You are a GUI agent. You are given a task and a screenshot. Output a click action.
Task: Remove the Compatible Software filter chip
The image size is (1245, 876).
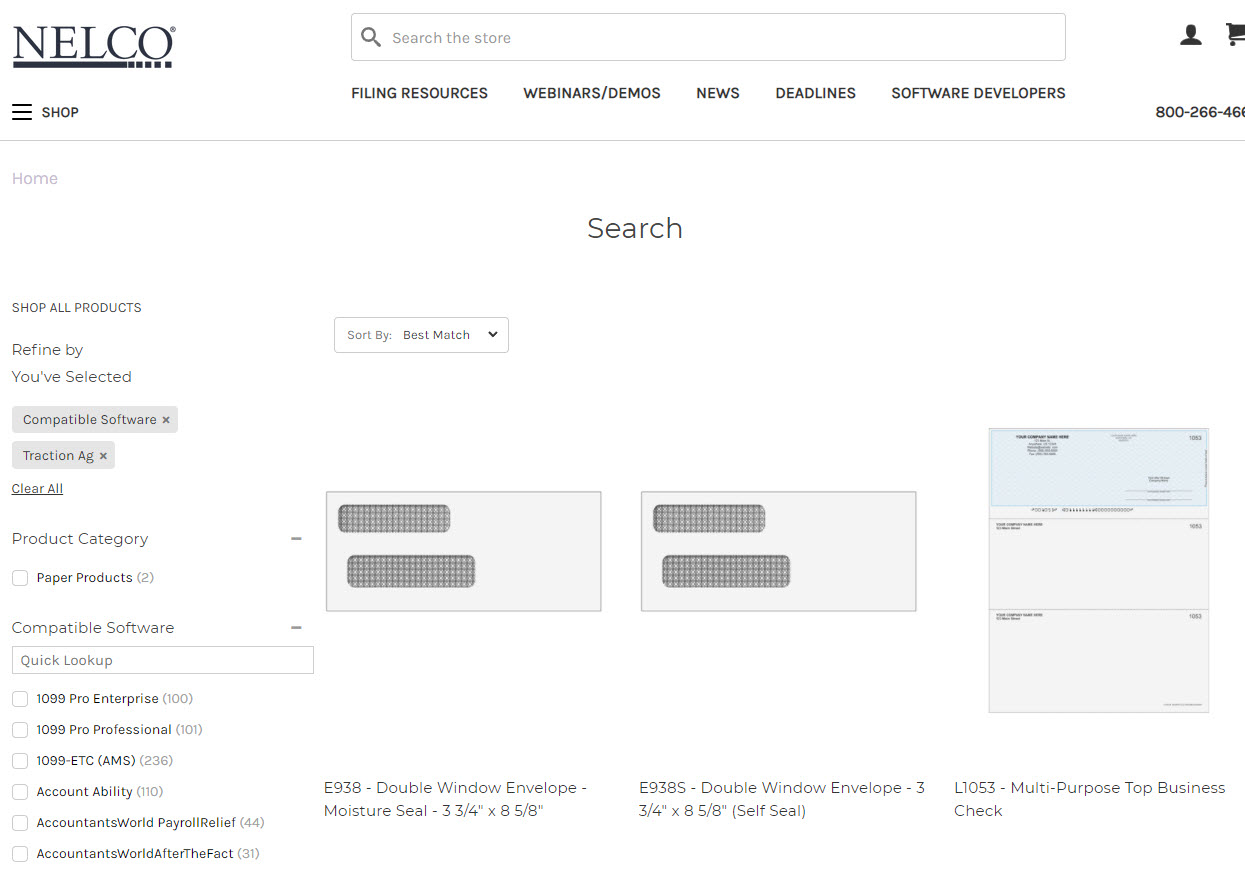166,420
